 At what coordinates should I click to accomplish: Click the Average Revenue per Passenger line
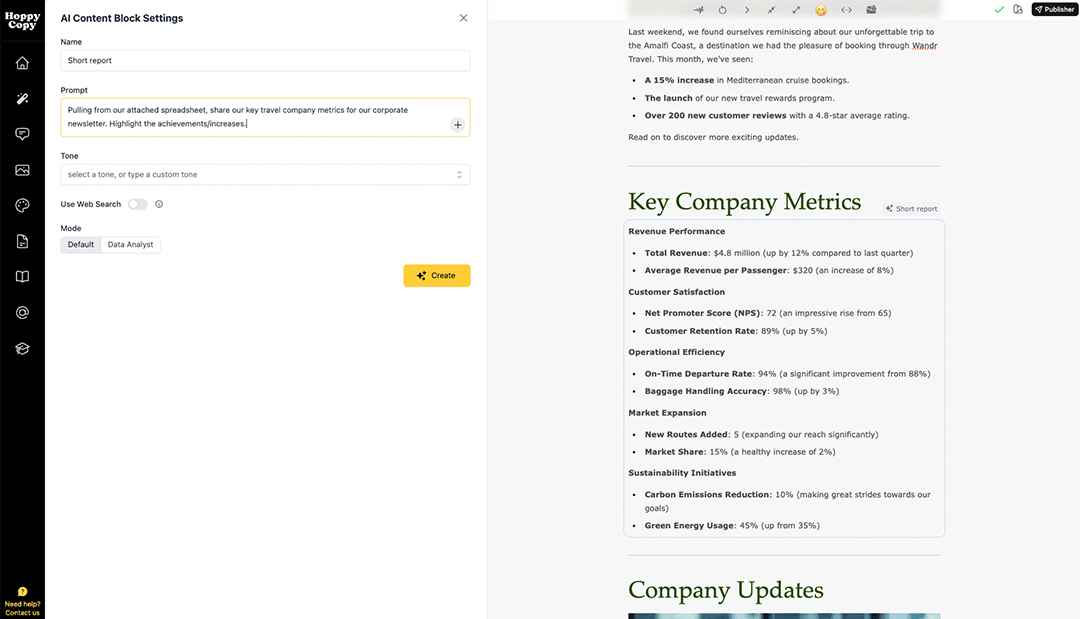(769, 271)
